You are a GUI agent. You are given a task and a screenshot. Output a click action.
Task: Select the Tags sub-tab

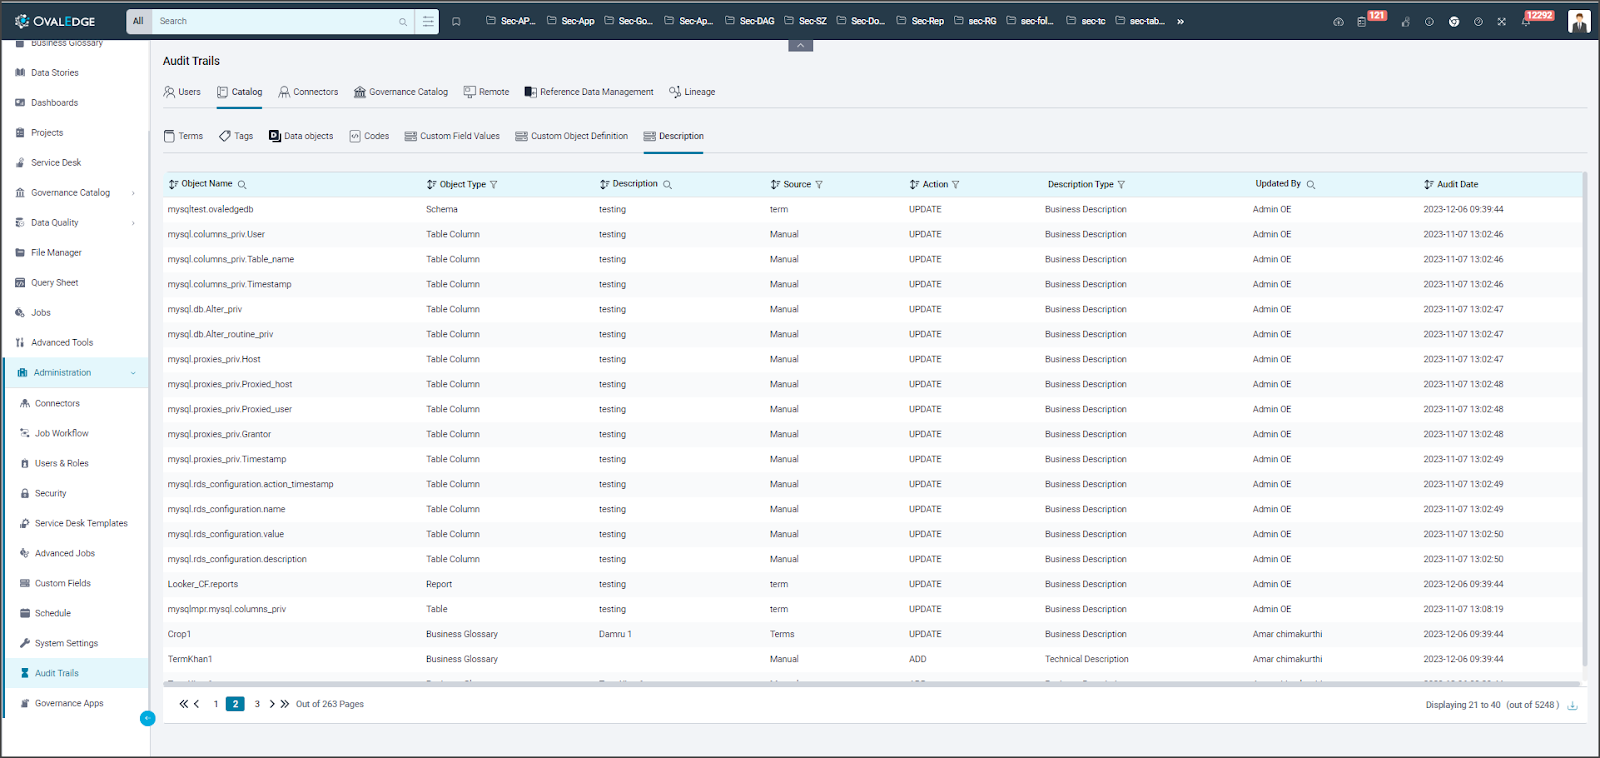[236, 136]
